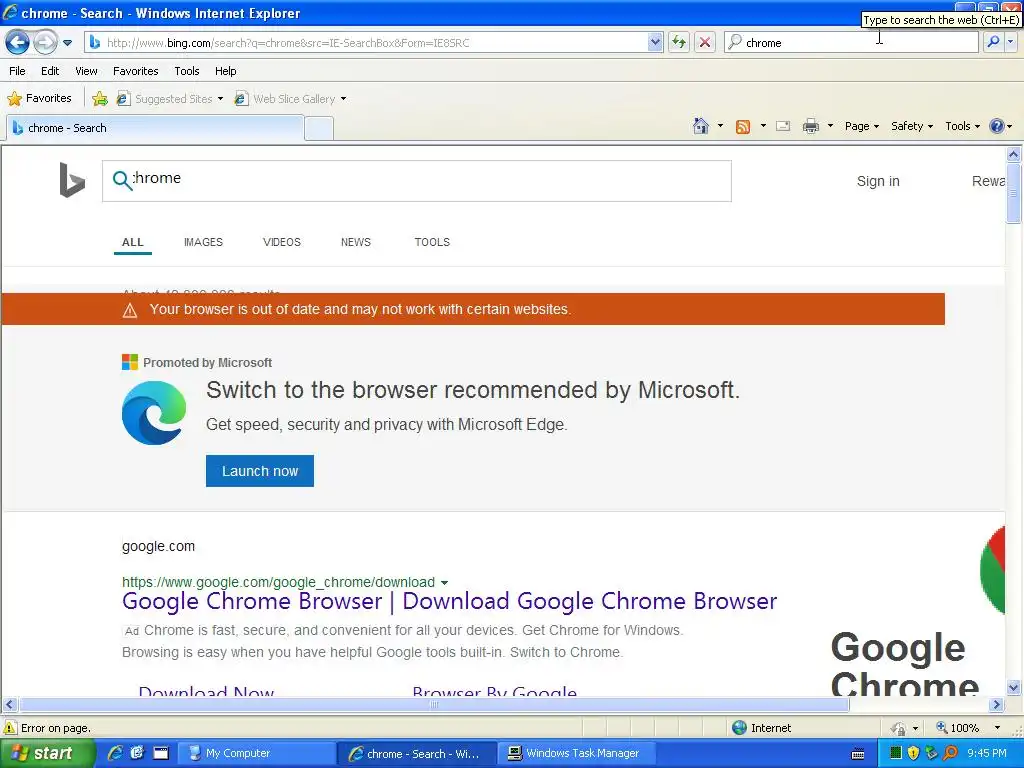Open the Tools menu in menu bar
This screenshot has height=768, width=1024.
187,71
